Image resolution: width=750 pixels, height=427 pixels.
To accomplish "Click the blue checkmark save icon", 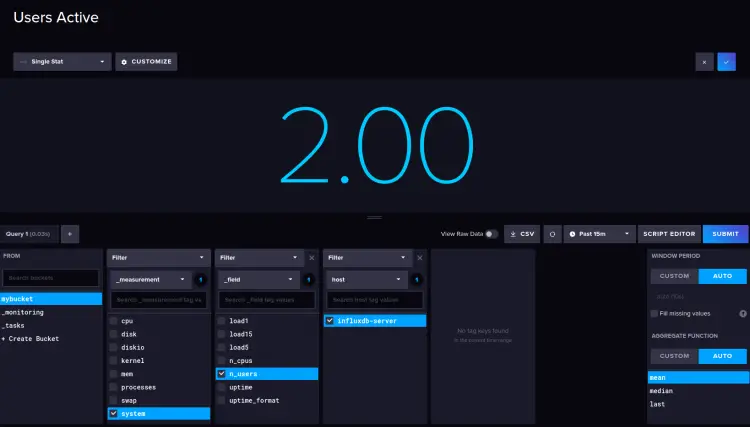I will click(726, 62).
